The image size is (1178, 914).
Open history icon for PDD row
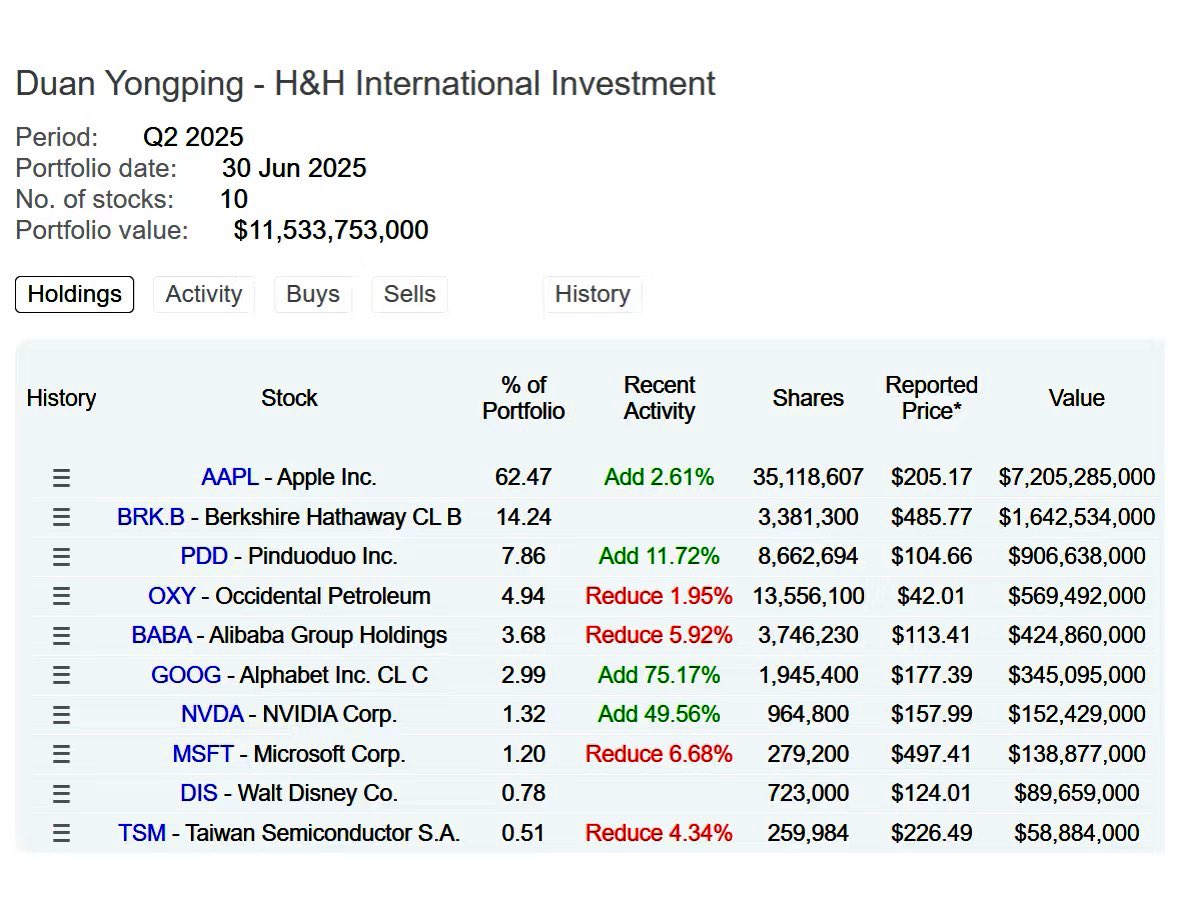[62, 557]
